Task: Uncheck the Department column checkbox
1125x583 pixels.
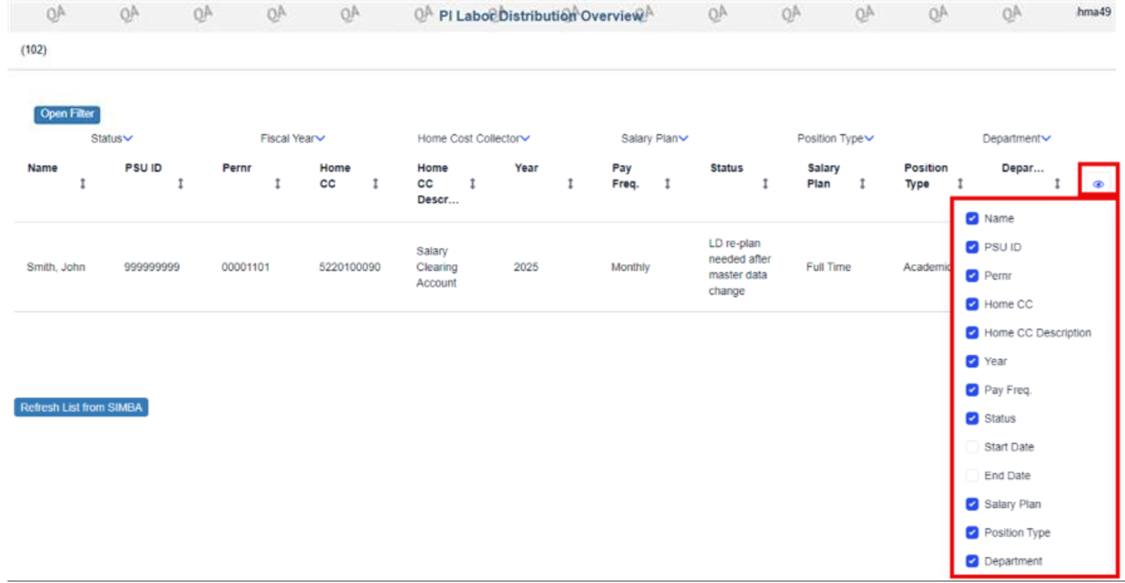Action: pos(972,561)
